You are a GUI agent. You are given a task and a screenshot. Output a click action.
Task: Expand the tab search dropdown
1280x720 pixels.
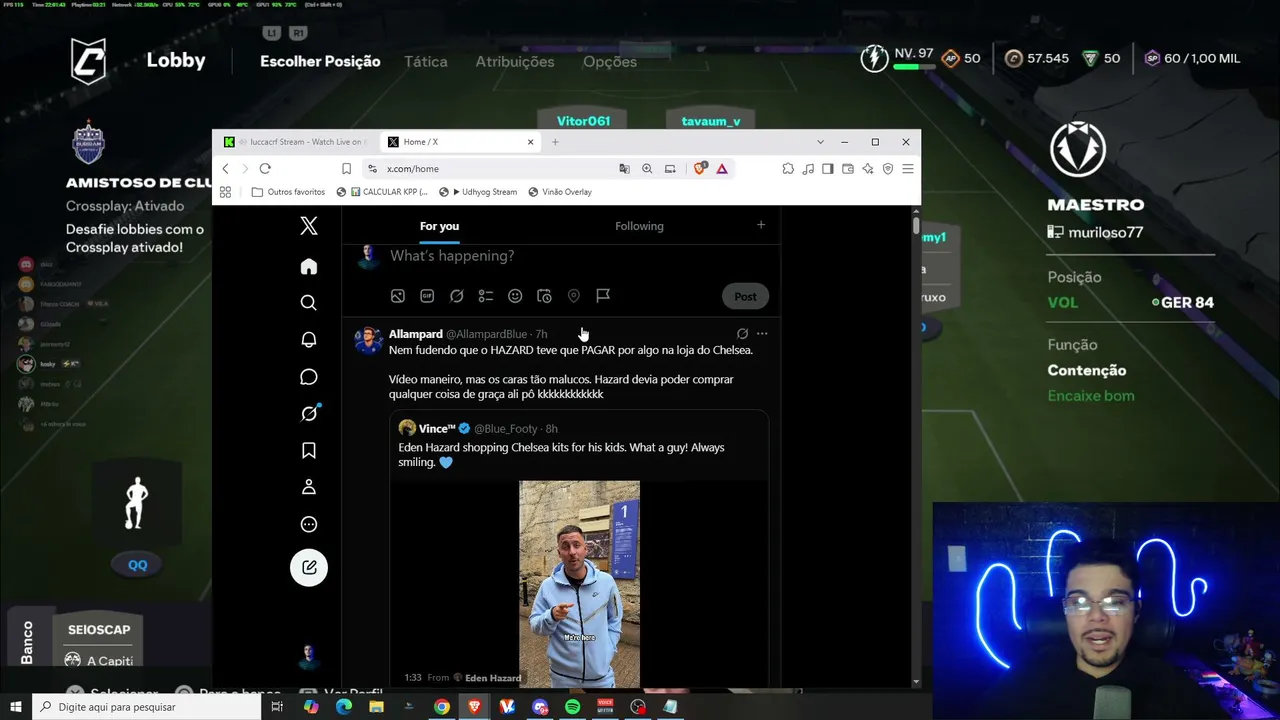click(x=821, y=142)
